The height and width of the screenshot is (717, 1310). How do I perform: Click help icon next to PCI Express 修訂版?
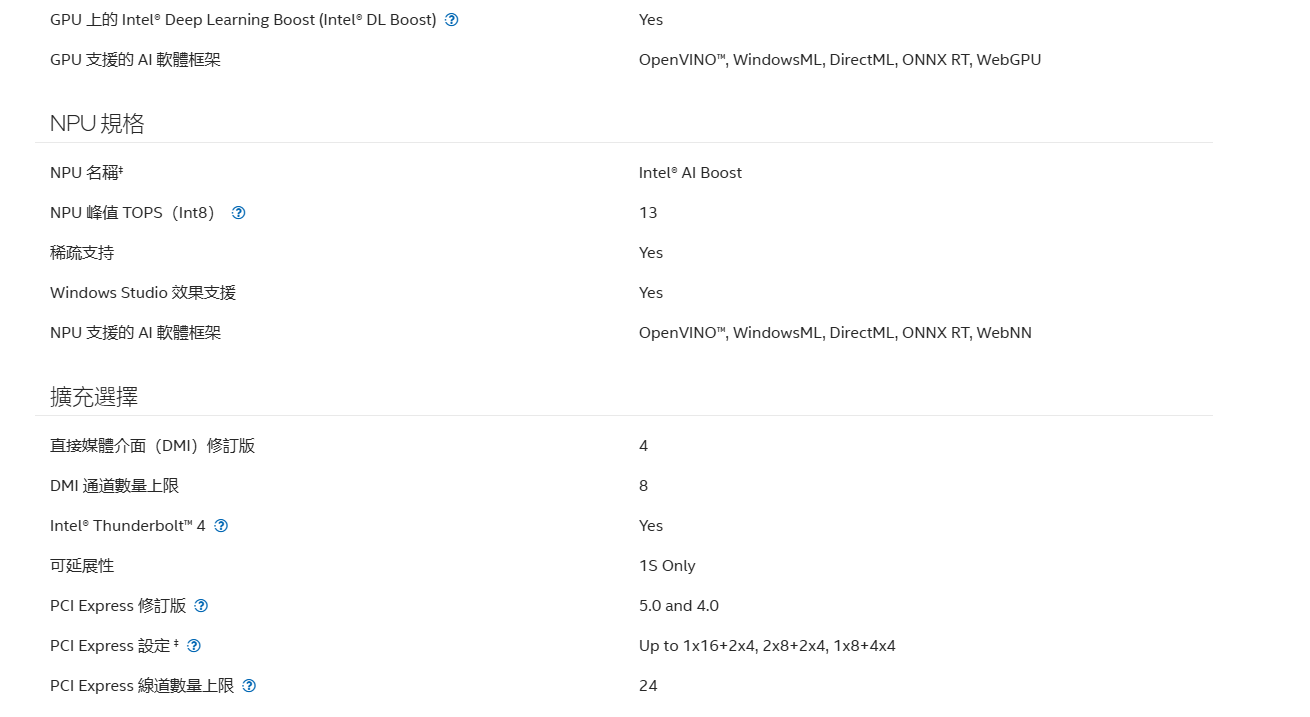coord(201,606)
